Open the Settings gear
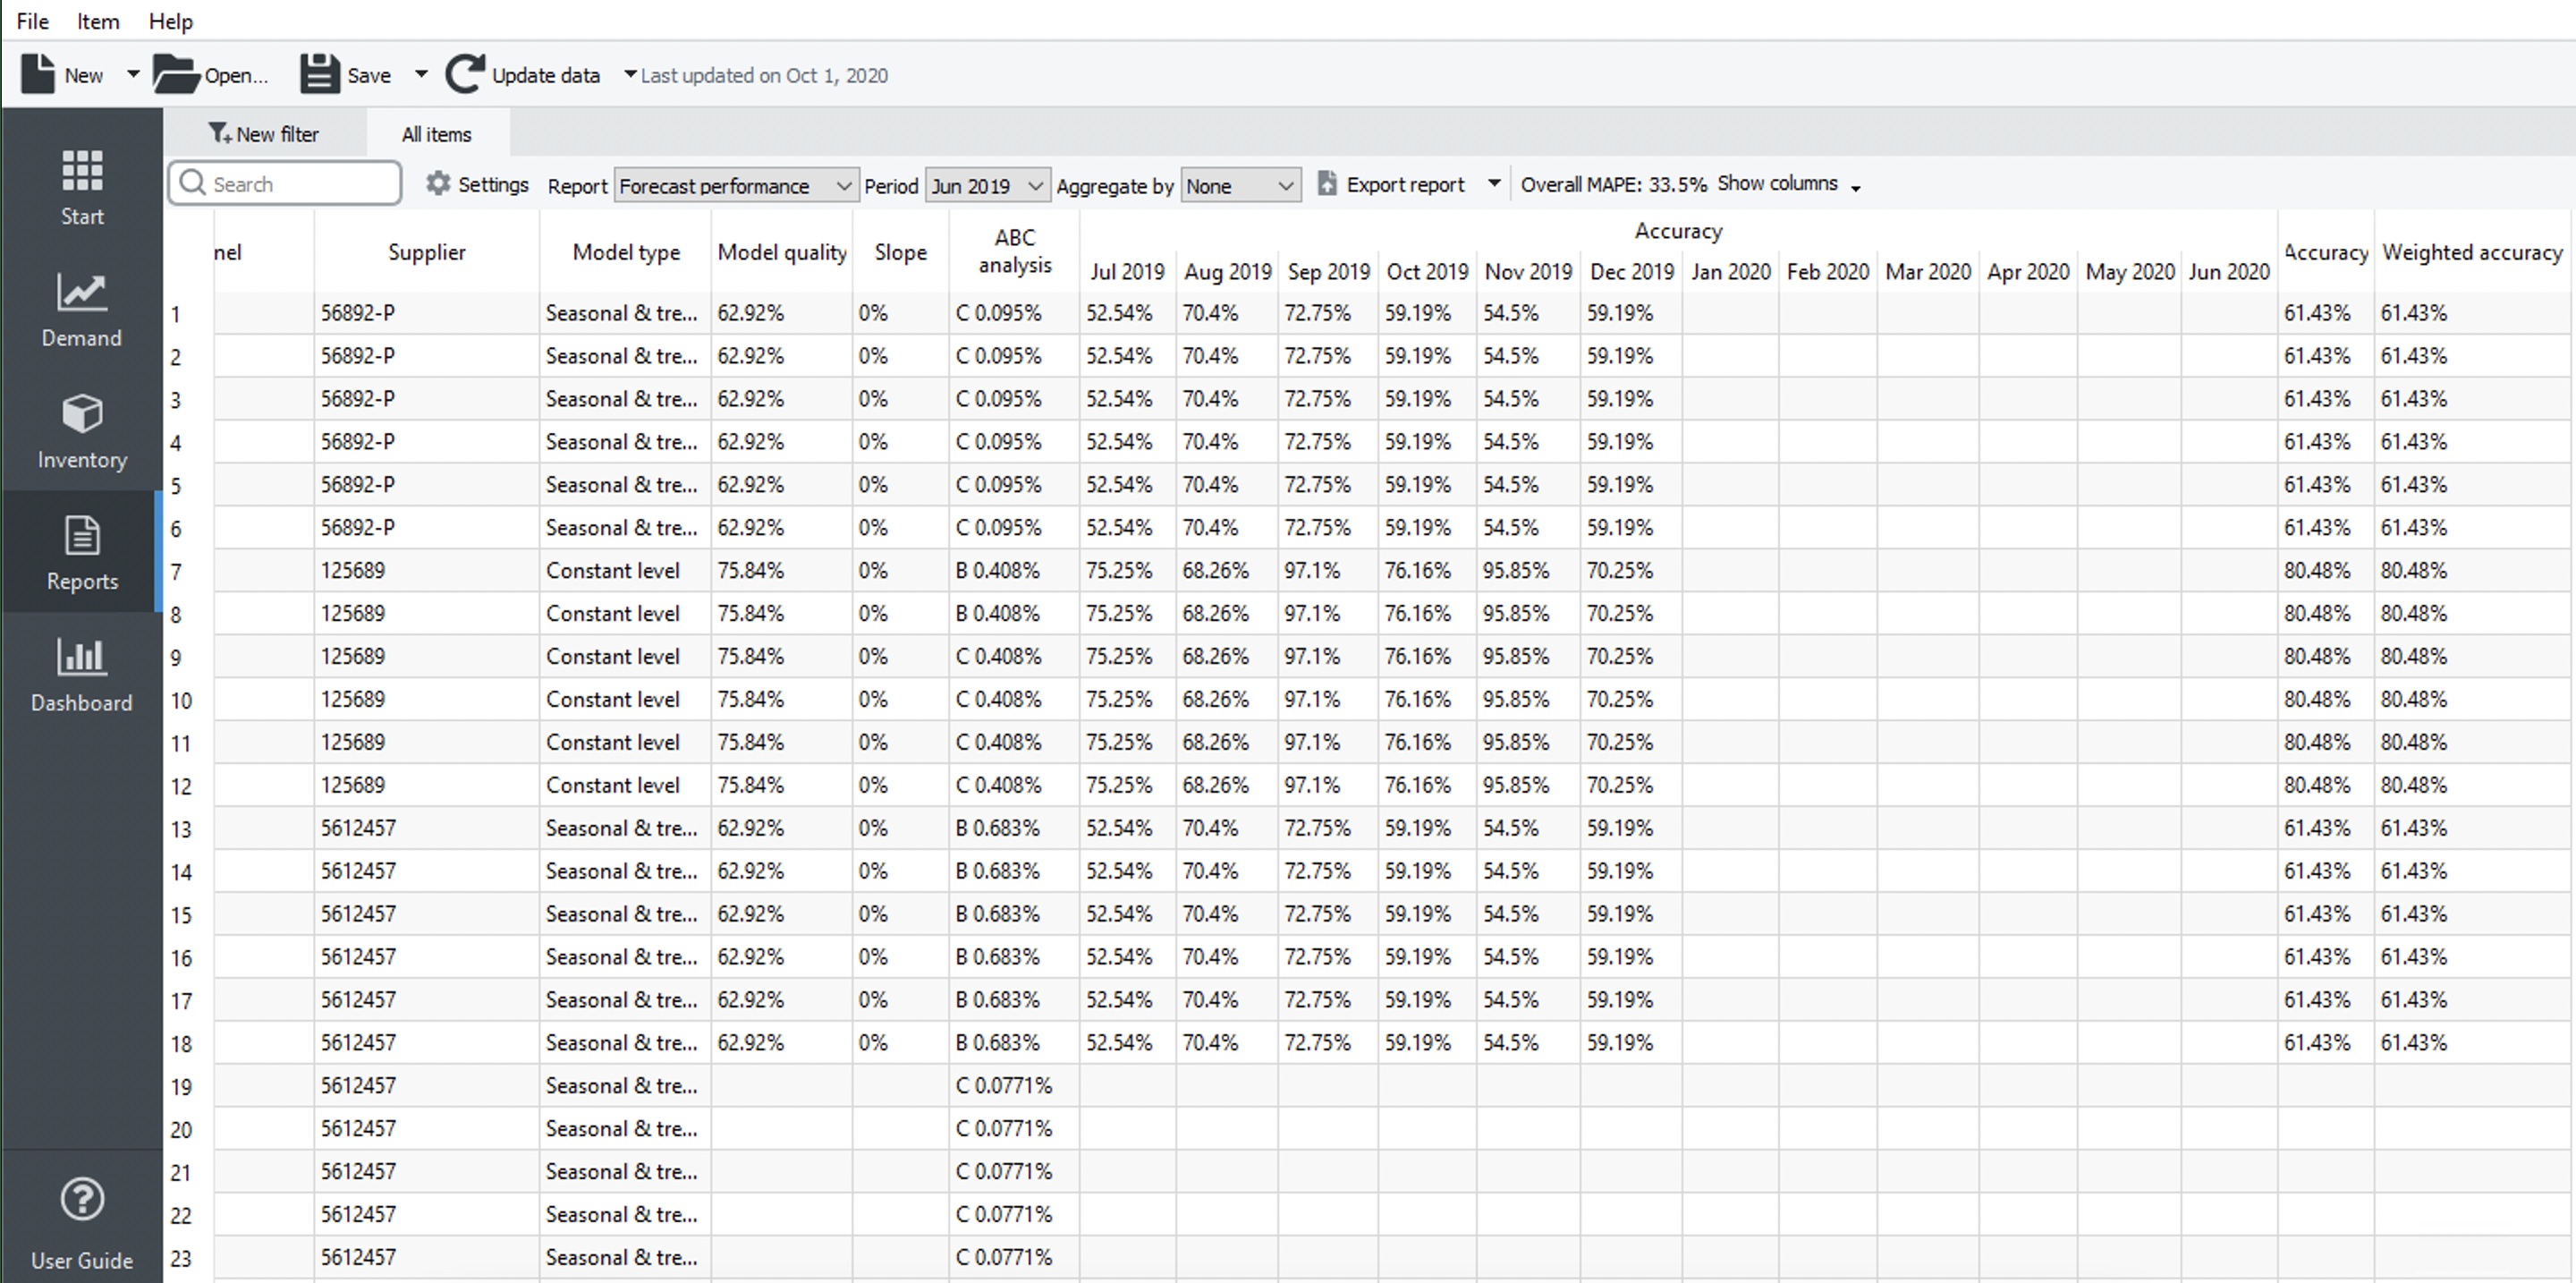The height and width of the screenshot is (1283, 2576). click(x=438, y=184)
